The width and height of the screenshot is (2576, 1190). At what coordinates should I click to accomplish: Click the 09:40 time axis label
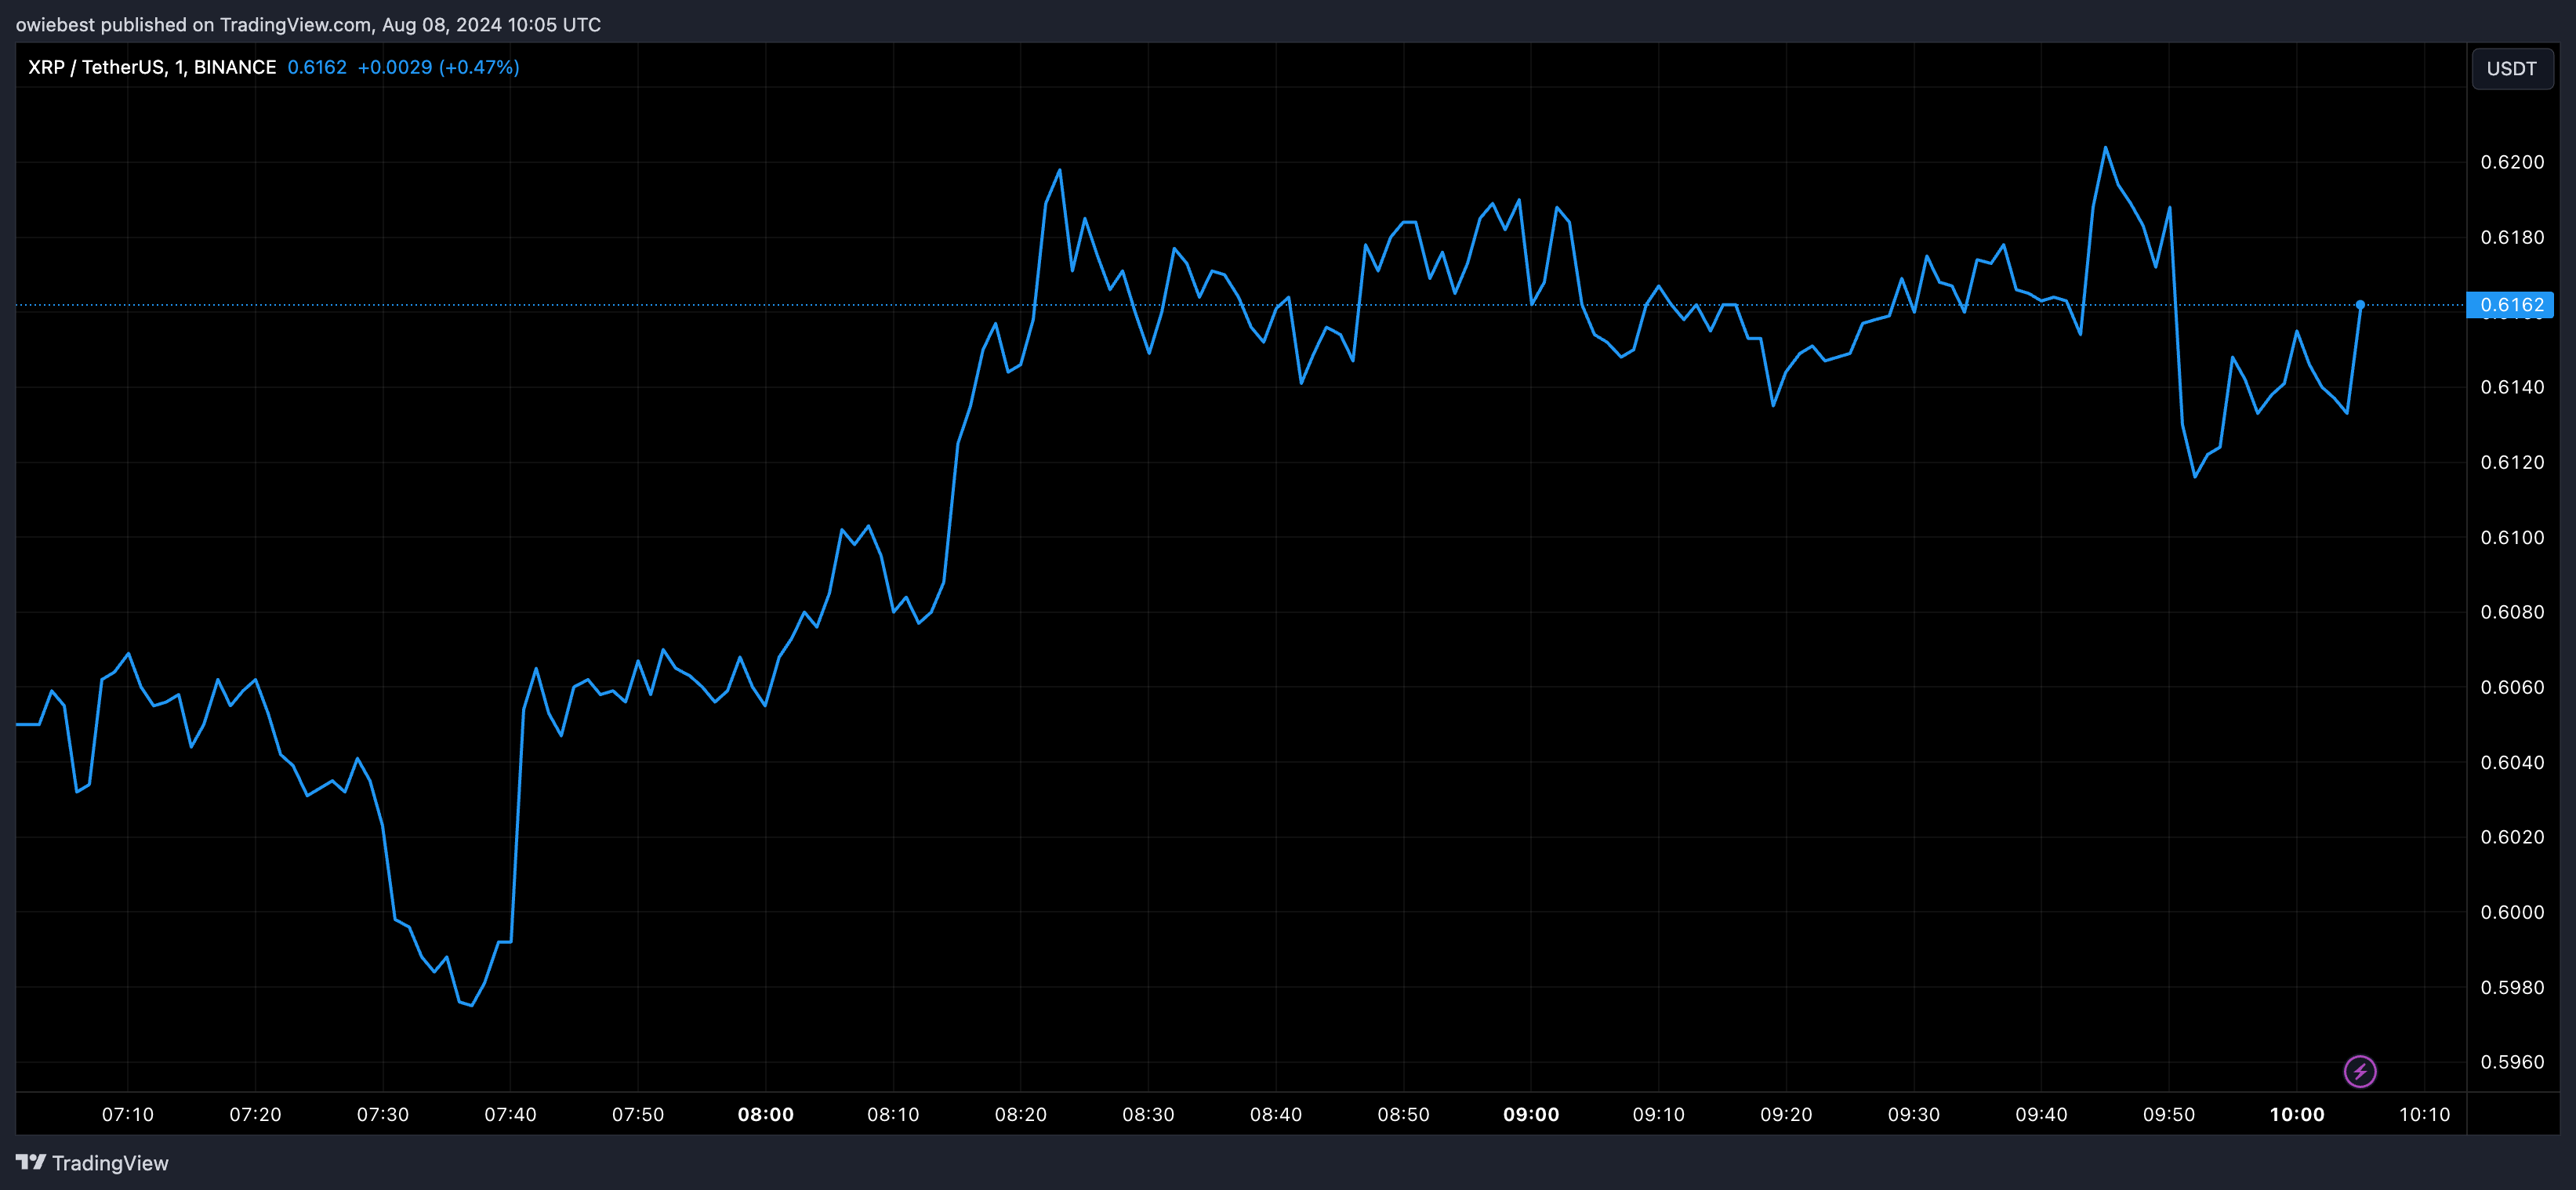2041,1114
